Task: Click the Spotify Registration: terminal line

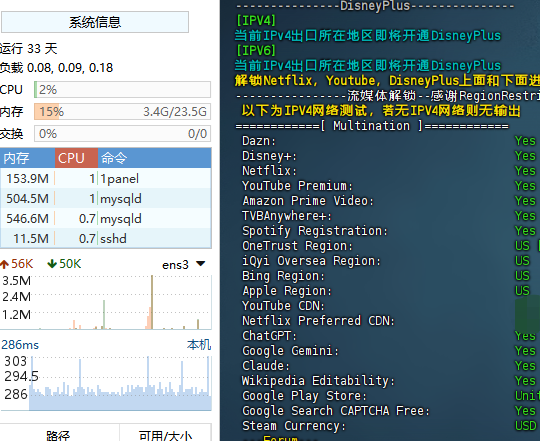Action: [x=315, y=231]
